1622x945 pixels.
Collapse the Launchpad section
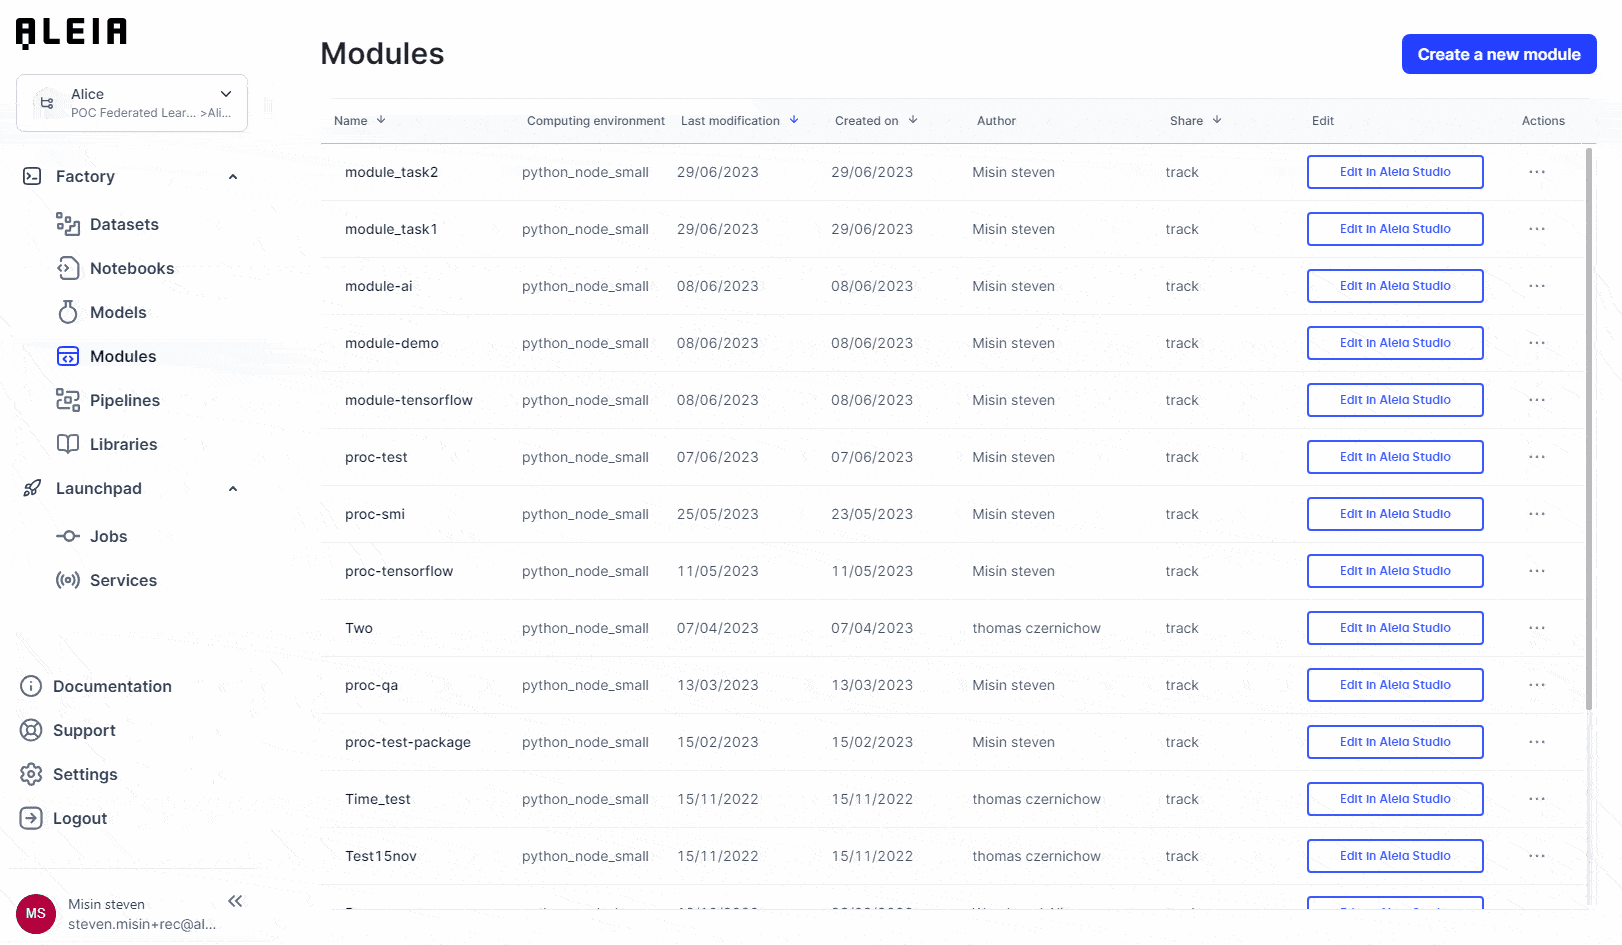point(233,488)
